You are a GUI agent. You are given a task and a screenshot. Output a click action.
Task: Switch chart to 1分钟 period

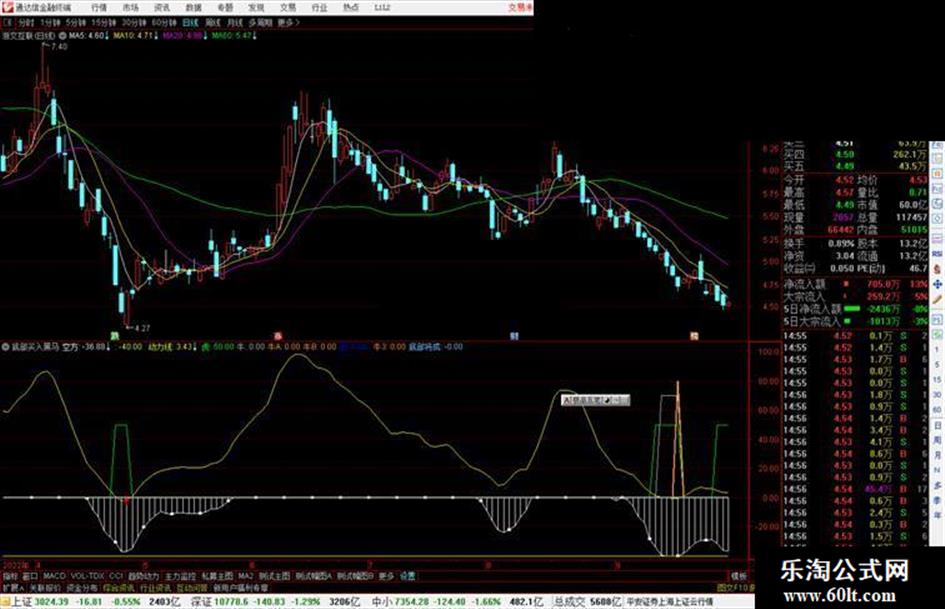pyautogui.click(x=50, y=22)
